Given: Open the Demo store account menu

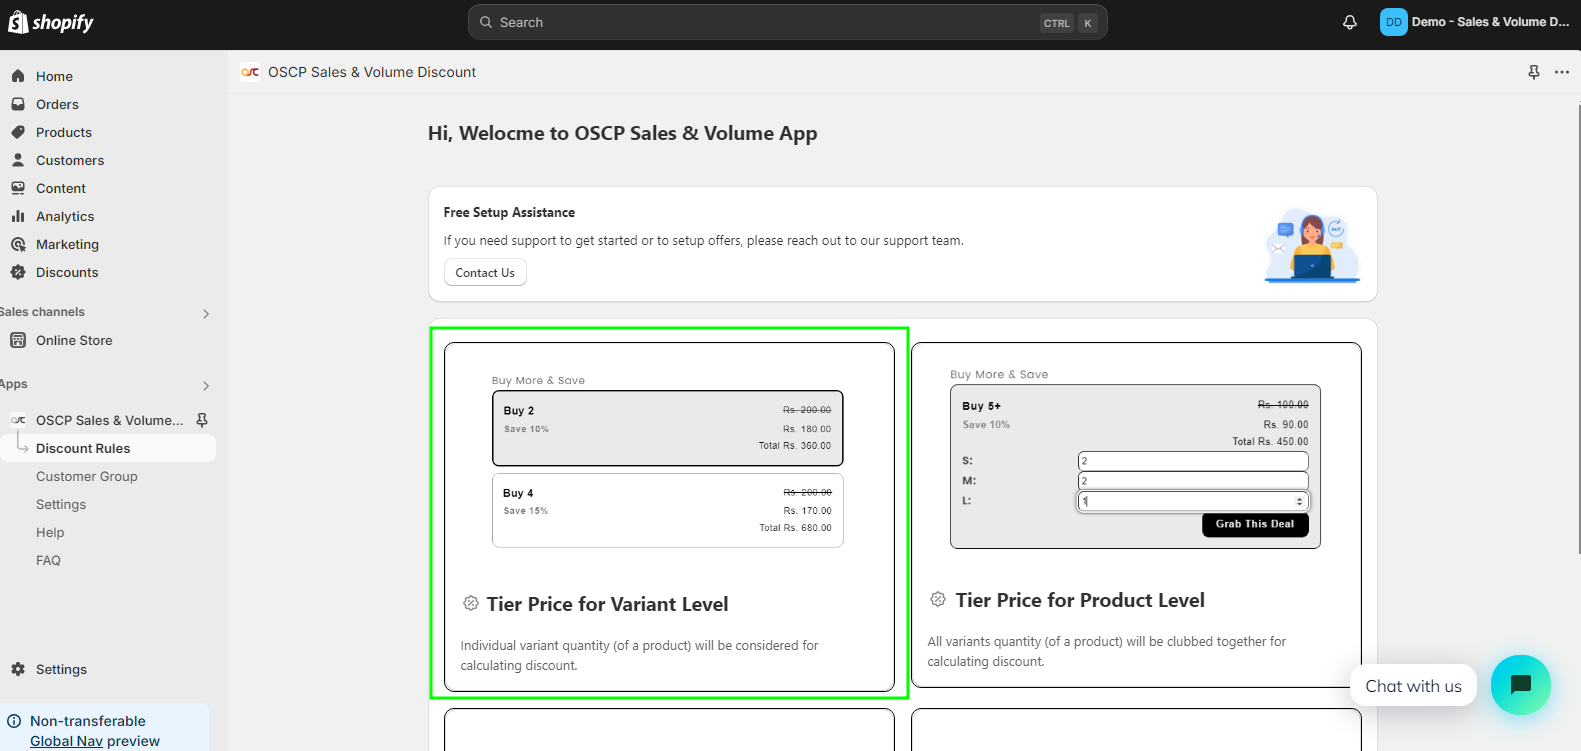Looking at the screenshot, I should pyautogui.click(x=1474, y=22).
